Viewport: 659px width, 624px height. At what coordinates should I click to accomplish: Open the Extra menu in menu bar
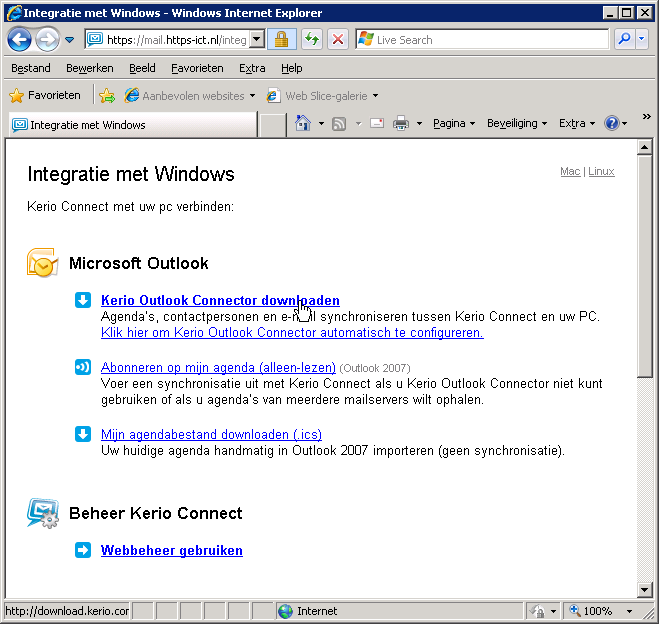pyautogui.click(x=252, y=68)
